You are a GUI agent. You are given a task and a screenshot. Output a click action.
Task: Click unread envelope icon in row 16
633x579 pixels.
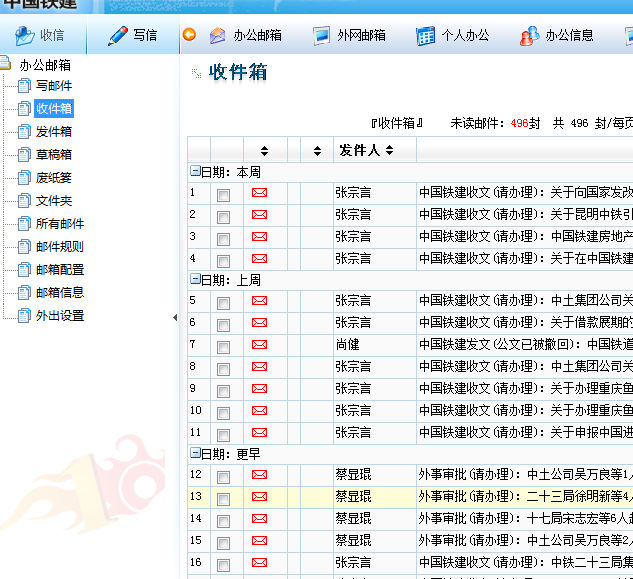[x=259, y=562]
